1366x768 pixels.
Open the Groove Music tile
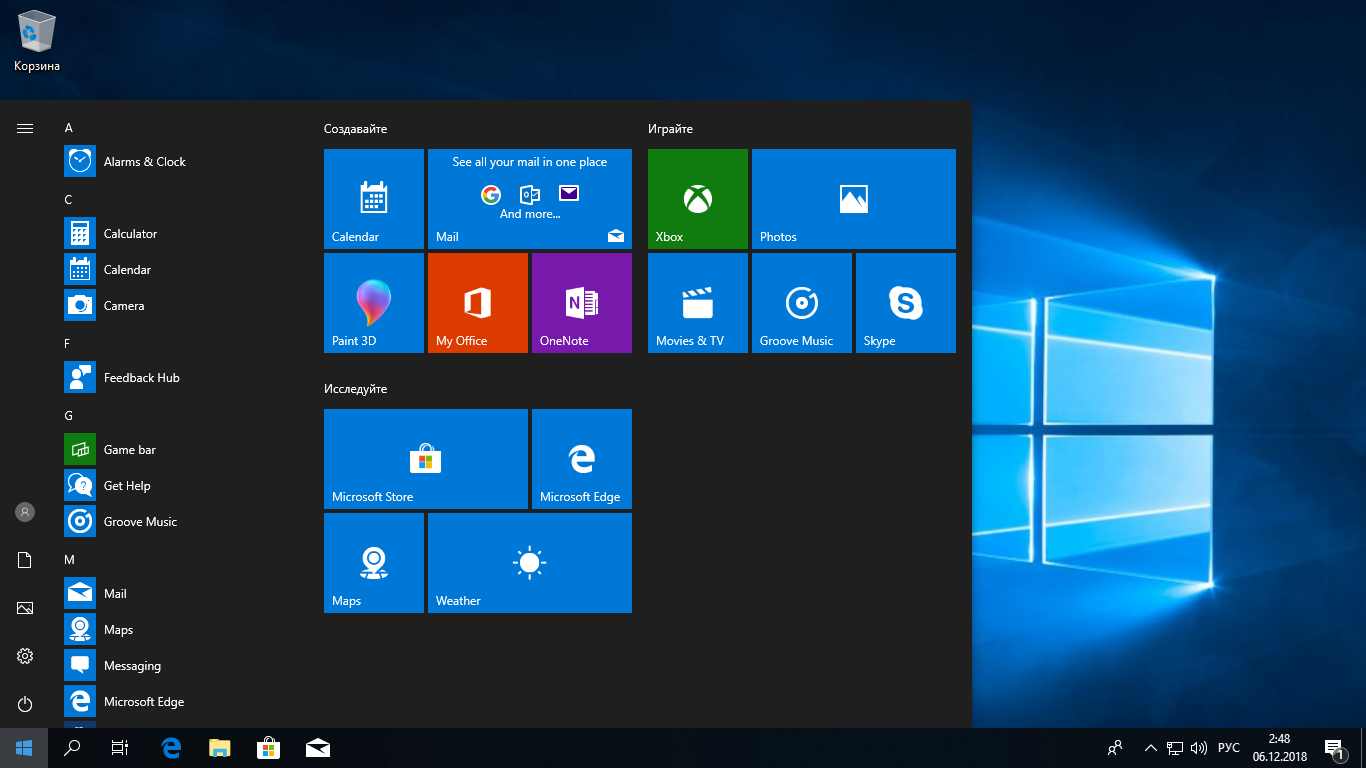pos(802,303)
